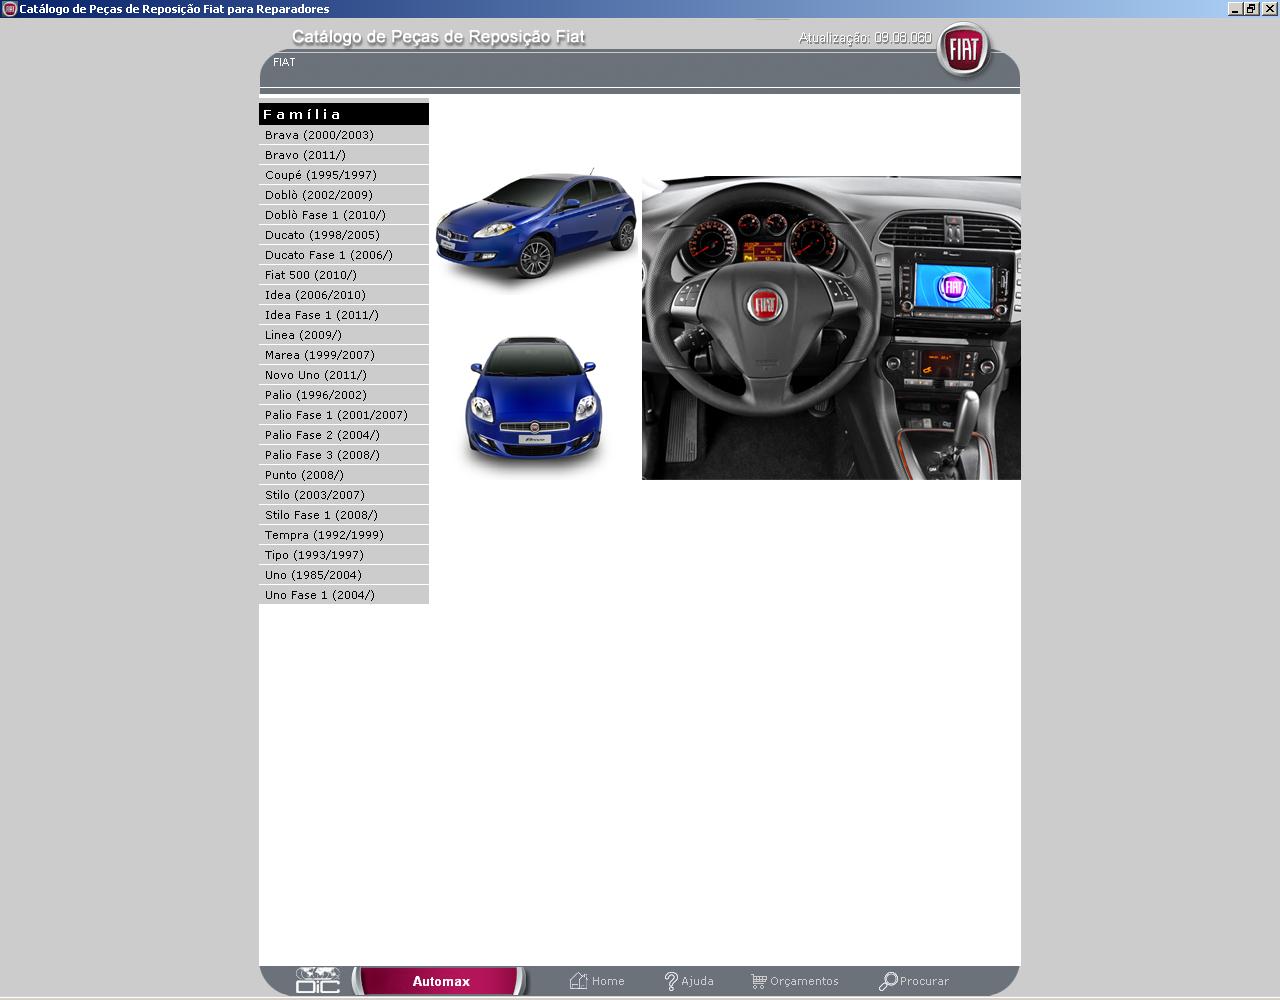Open Stilo (2003/2007) entry

coord(344,495)
